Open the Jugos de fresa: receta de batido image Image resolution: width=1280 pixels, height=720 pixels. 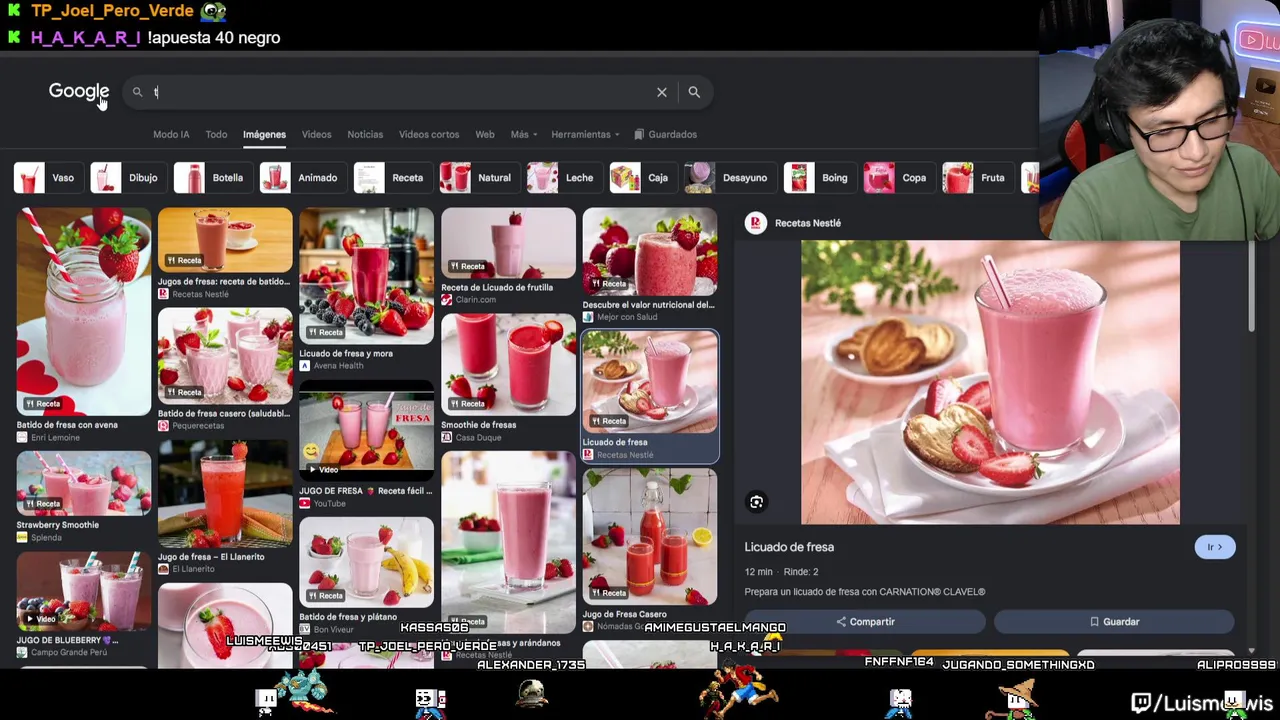coord(225,240)
